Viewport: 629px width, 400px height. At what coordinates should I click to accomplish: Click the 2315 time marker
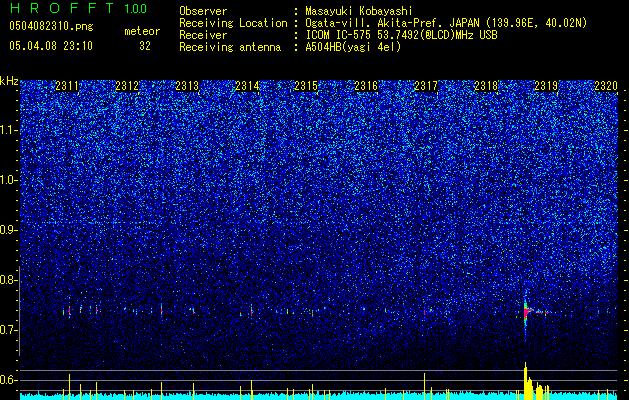tap(306, 85)
